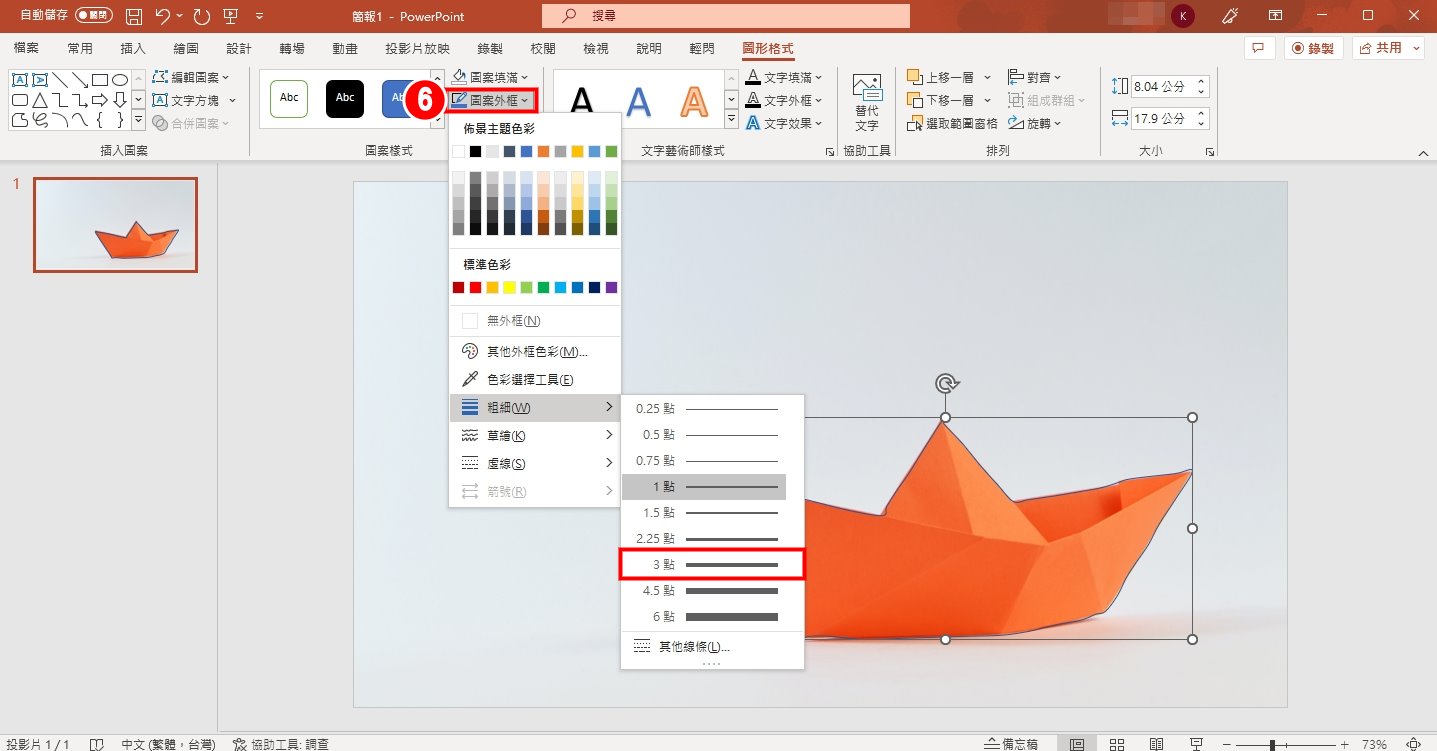Open Customize Quick Access Toolbar dropdown
The height and width of the screenshot is (751, 1437).
coord(260,16)
